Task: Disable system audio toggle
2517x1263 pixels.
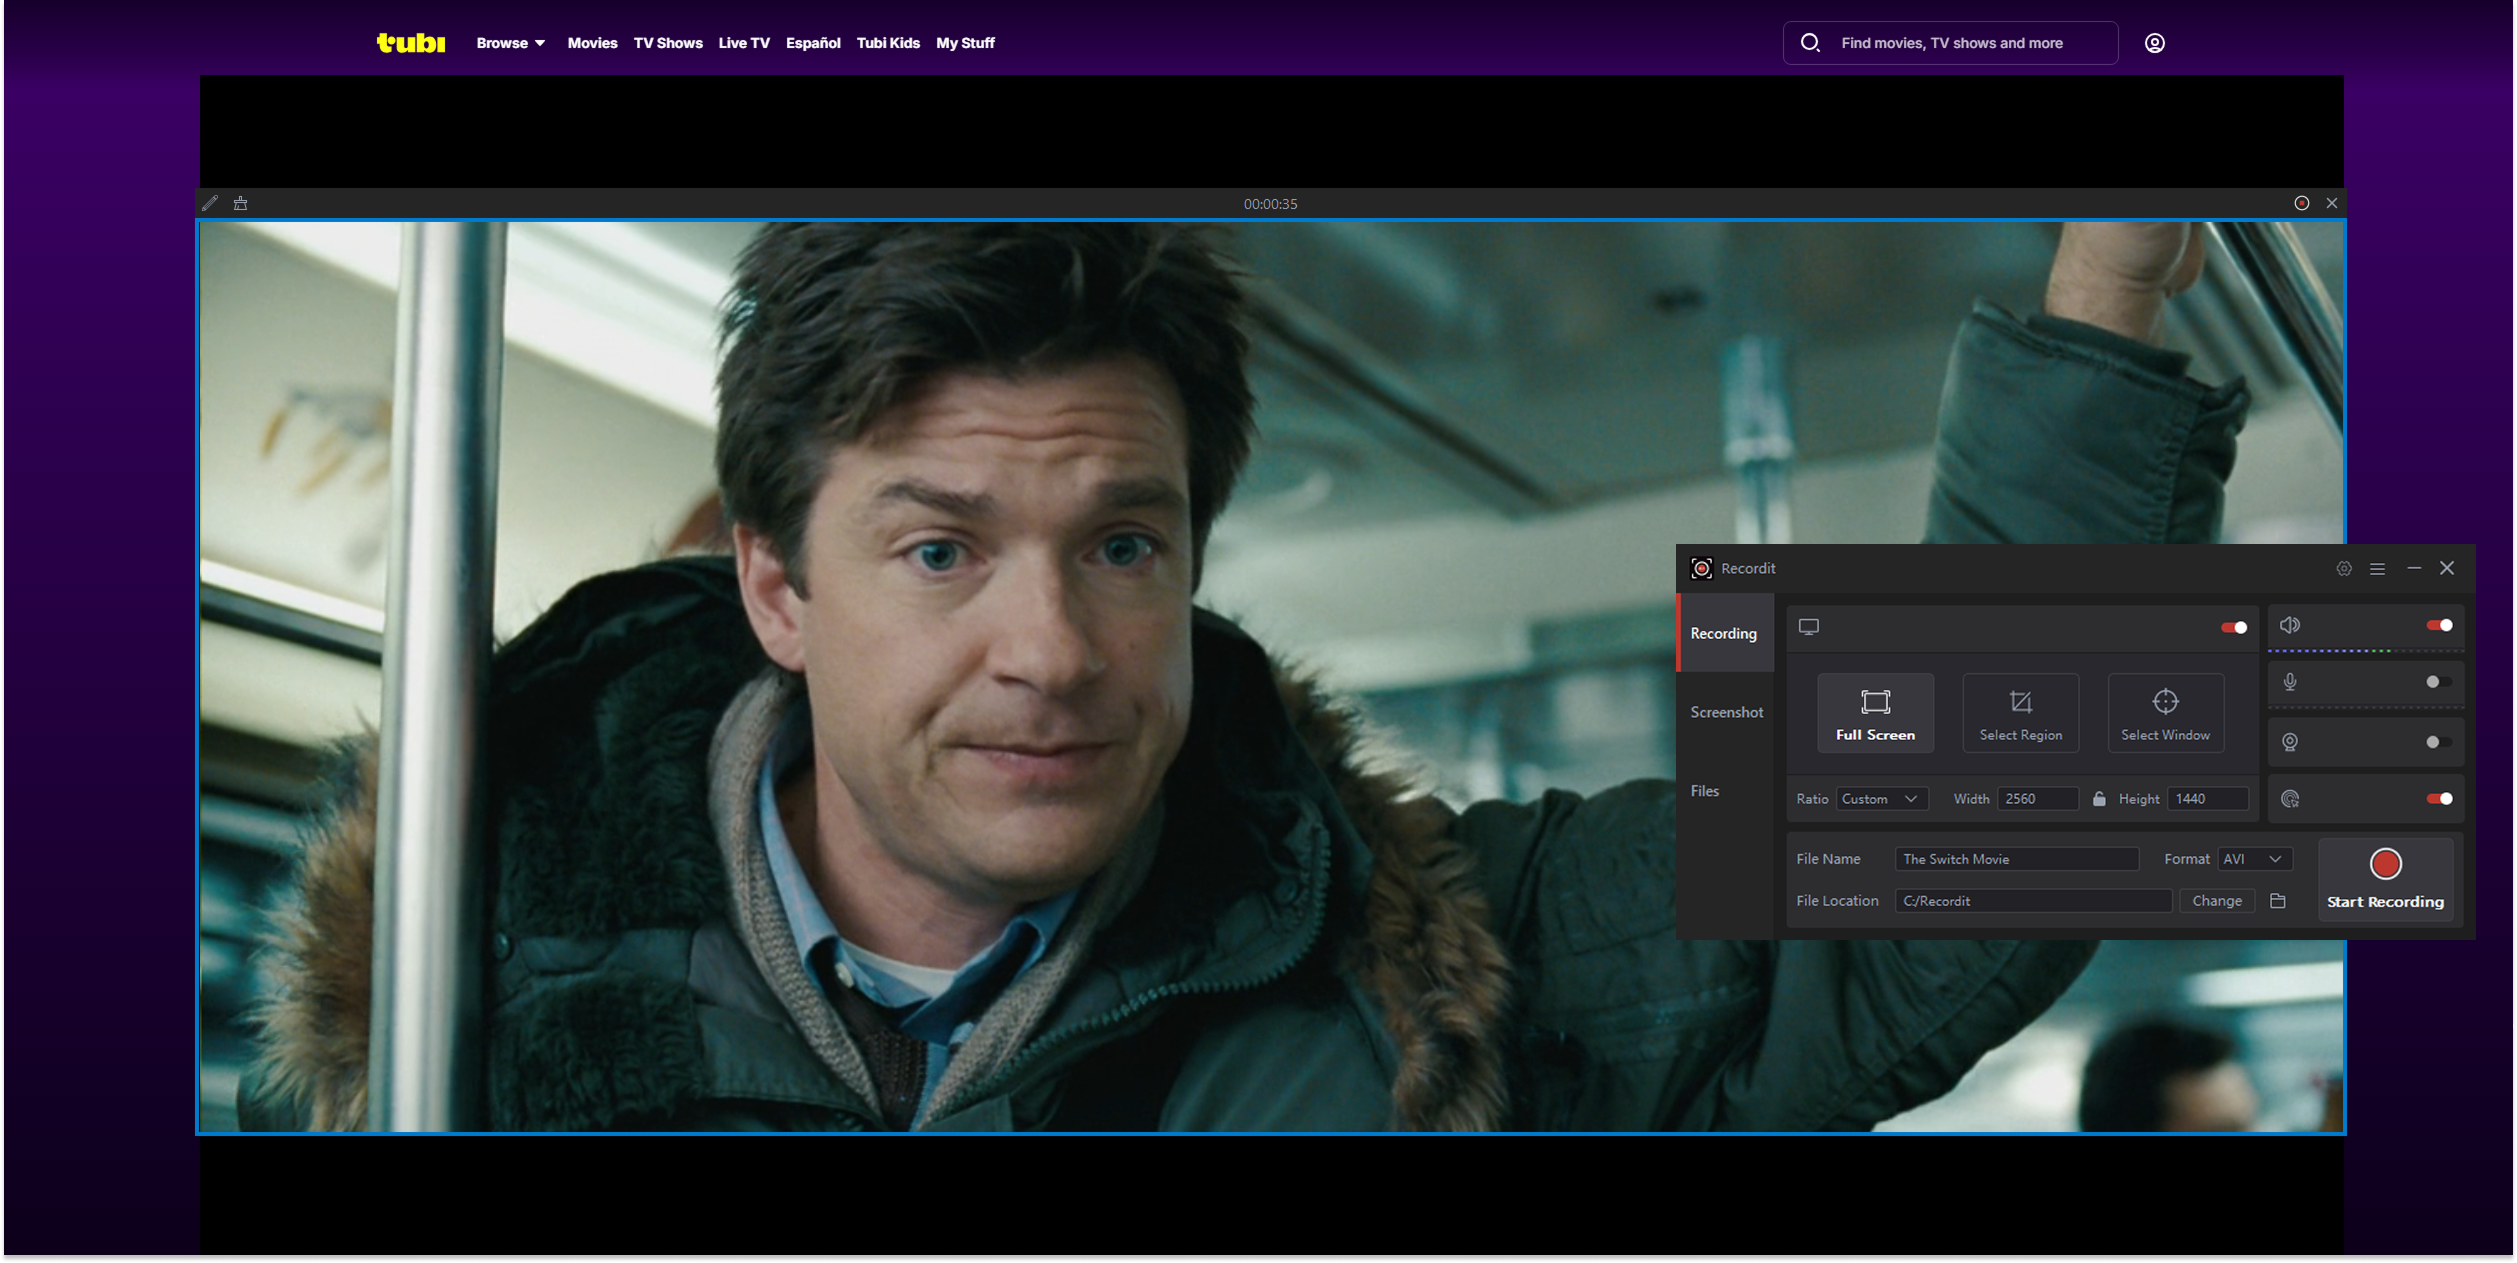Action: (2439, 625)
